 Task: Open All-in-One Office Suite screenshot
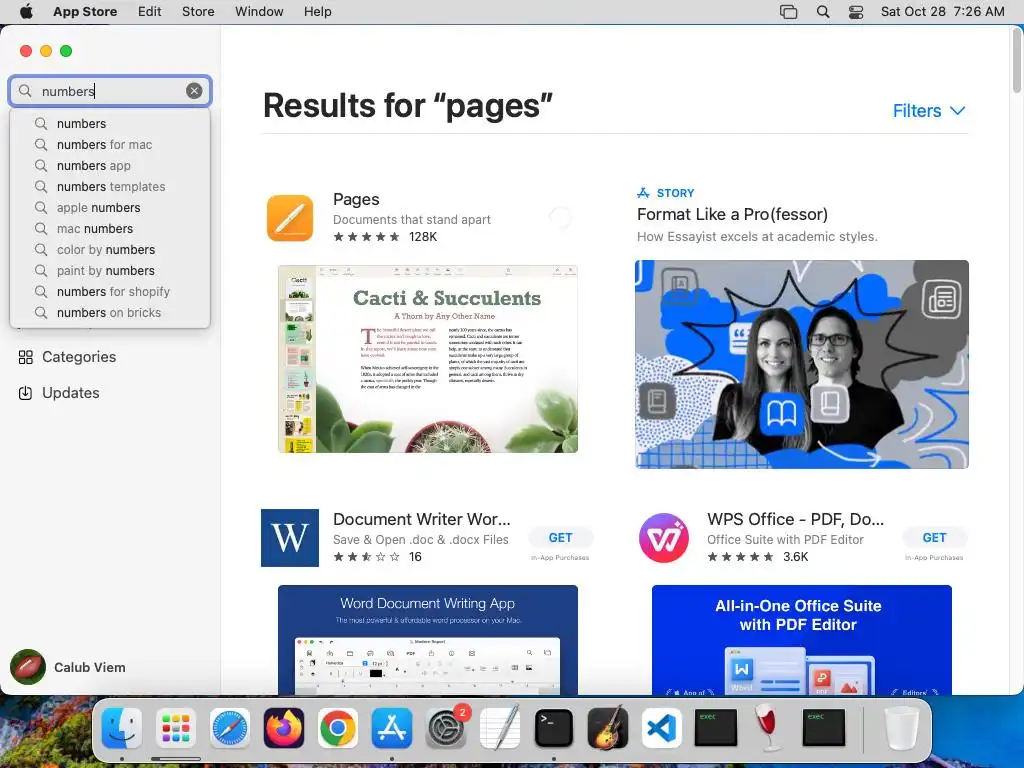[x=801, y=640]
